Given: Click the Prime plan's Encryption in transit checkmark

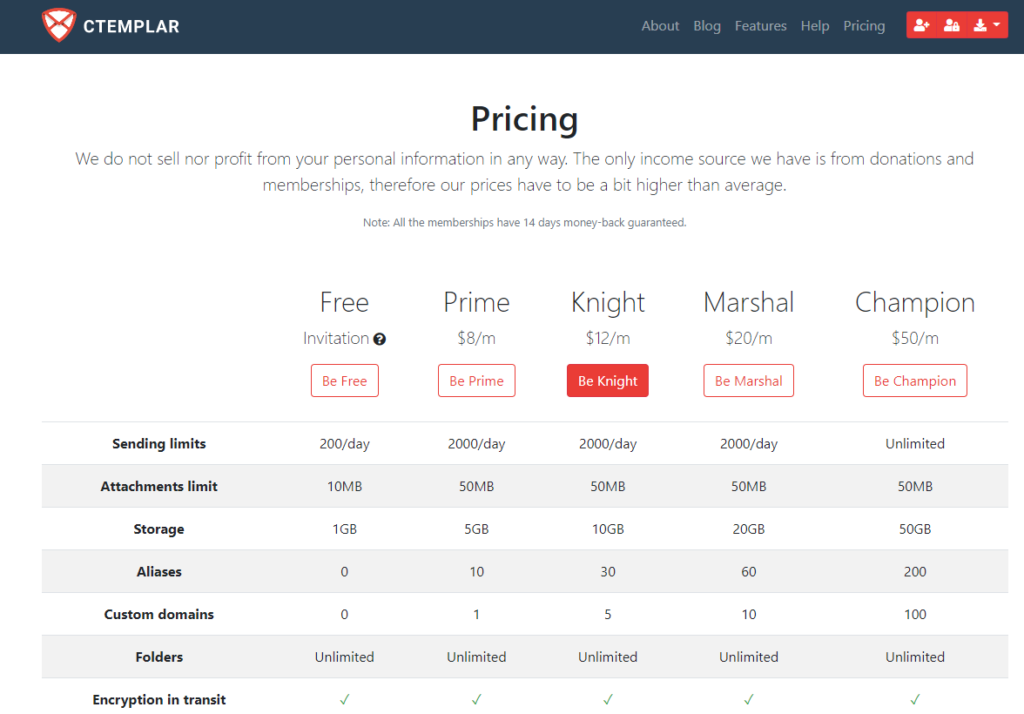Looking at the screenshot, I should (x=476, y=700).
